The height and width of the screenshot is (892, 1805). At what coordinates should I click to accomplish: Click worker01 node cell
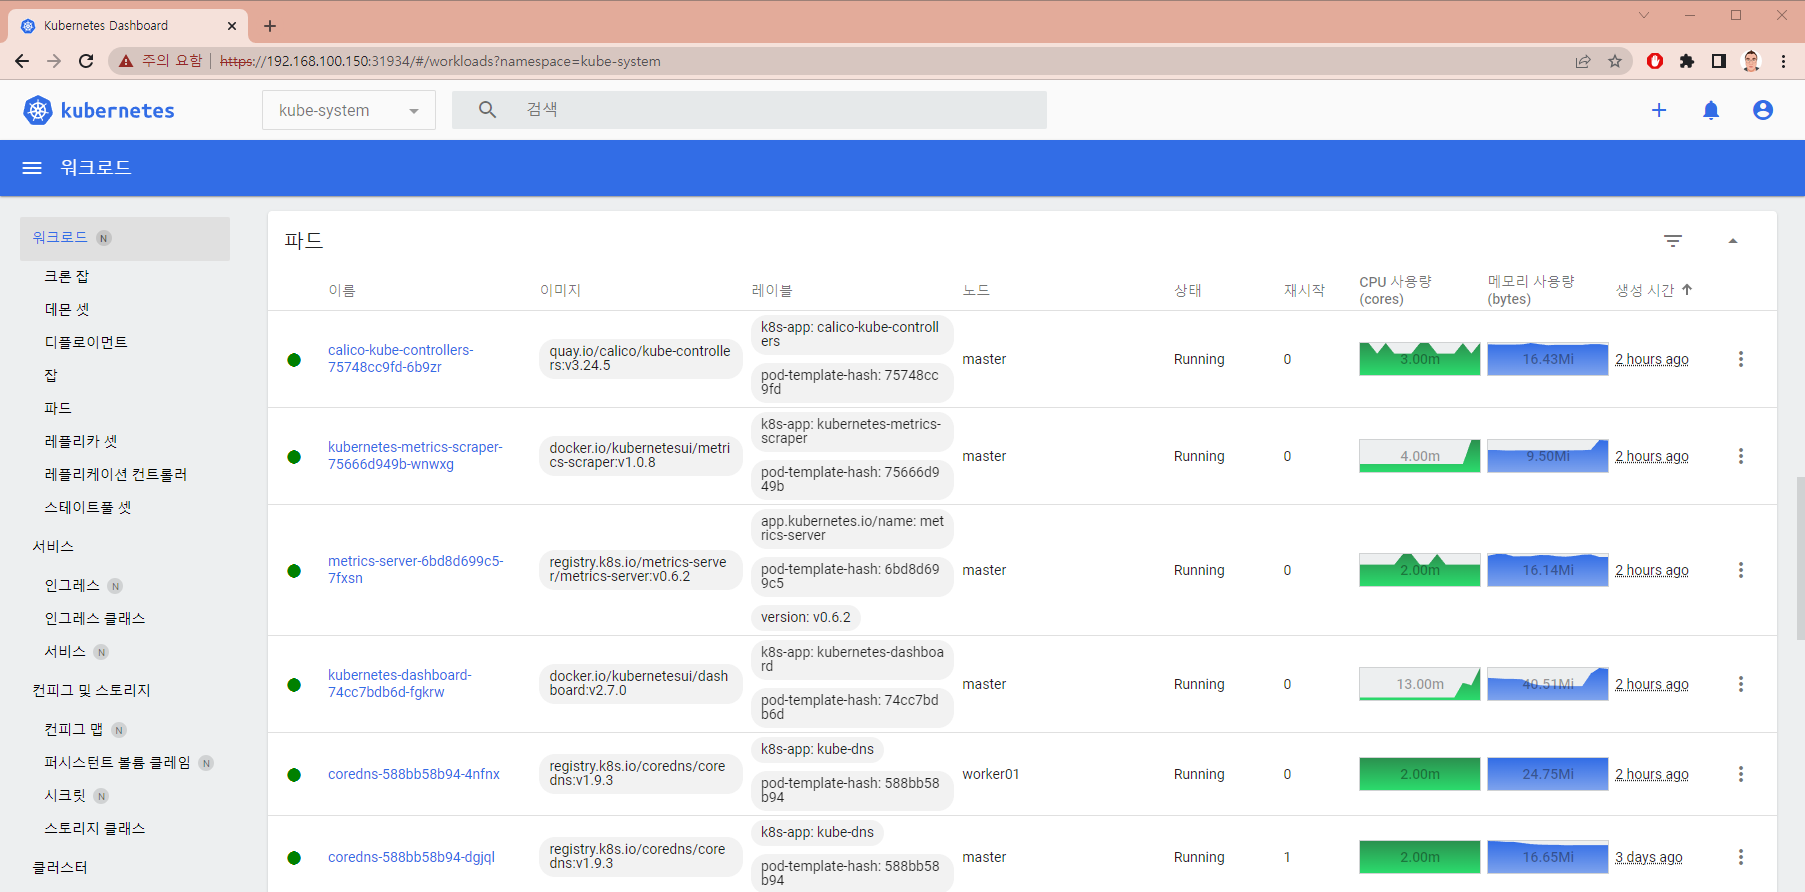(991, 774)
